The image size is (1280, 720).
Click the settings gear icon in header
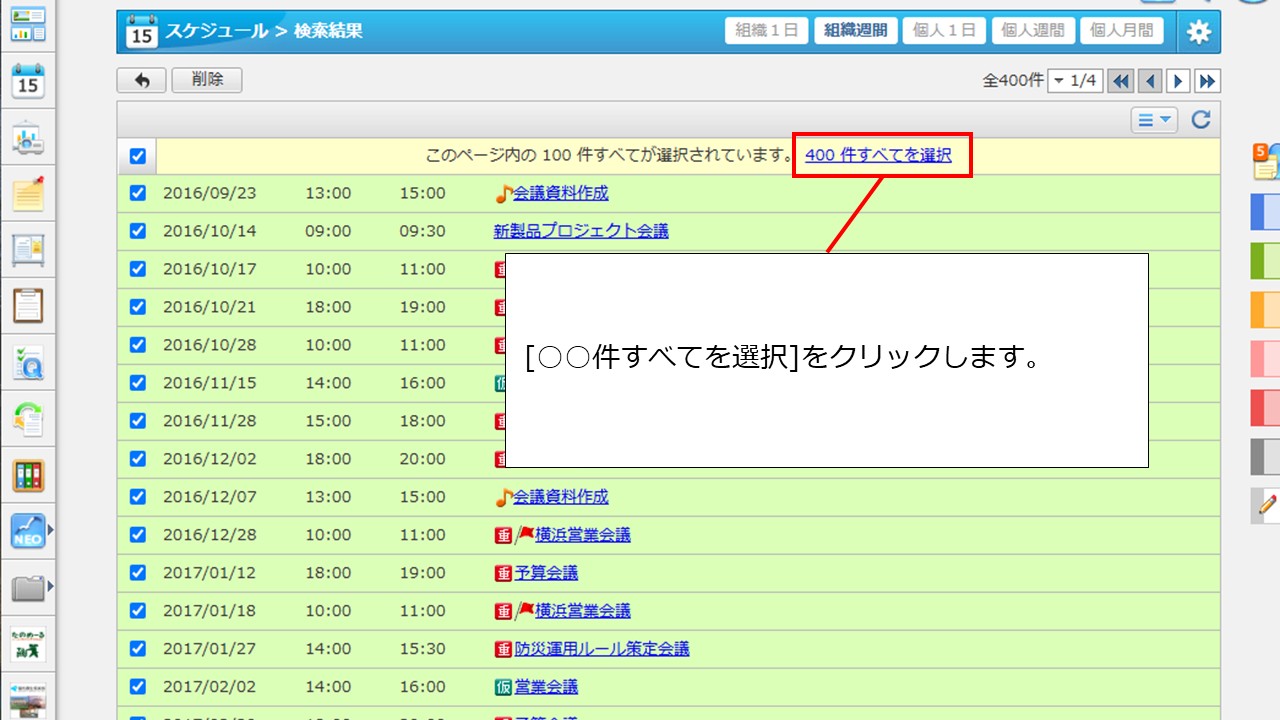[1198, 32]
